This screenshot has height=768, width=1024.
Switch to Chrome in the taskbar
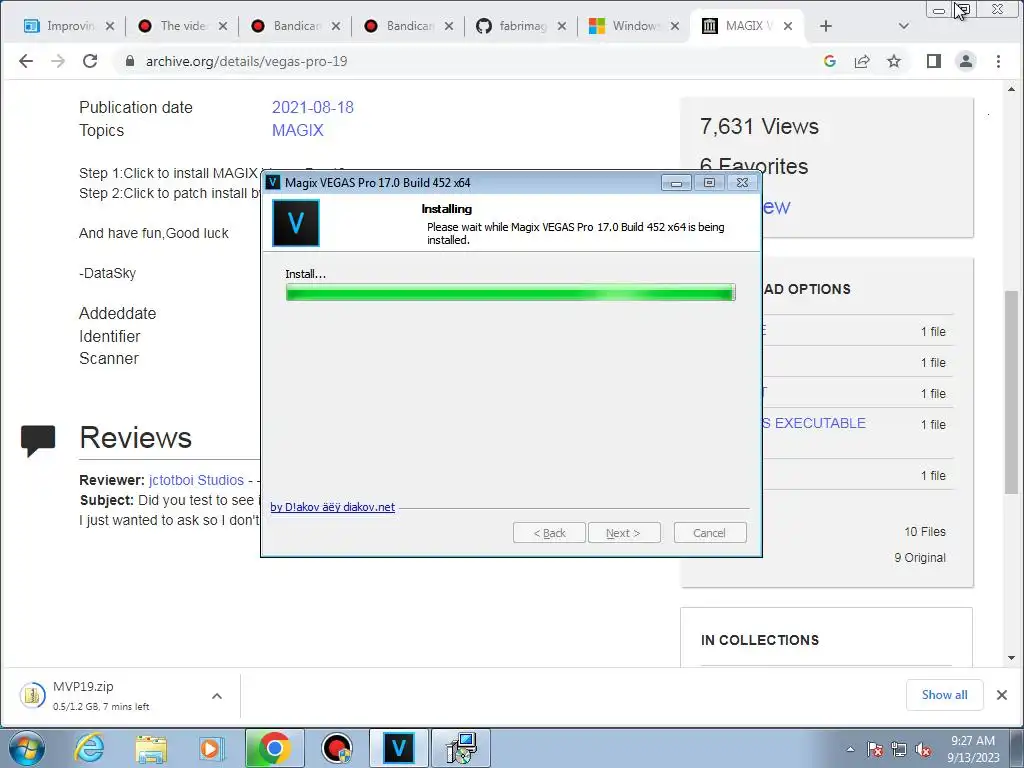(274, 748)
